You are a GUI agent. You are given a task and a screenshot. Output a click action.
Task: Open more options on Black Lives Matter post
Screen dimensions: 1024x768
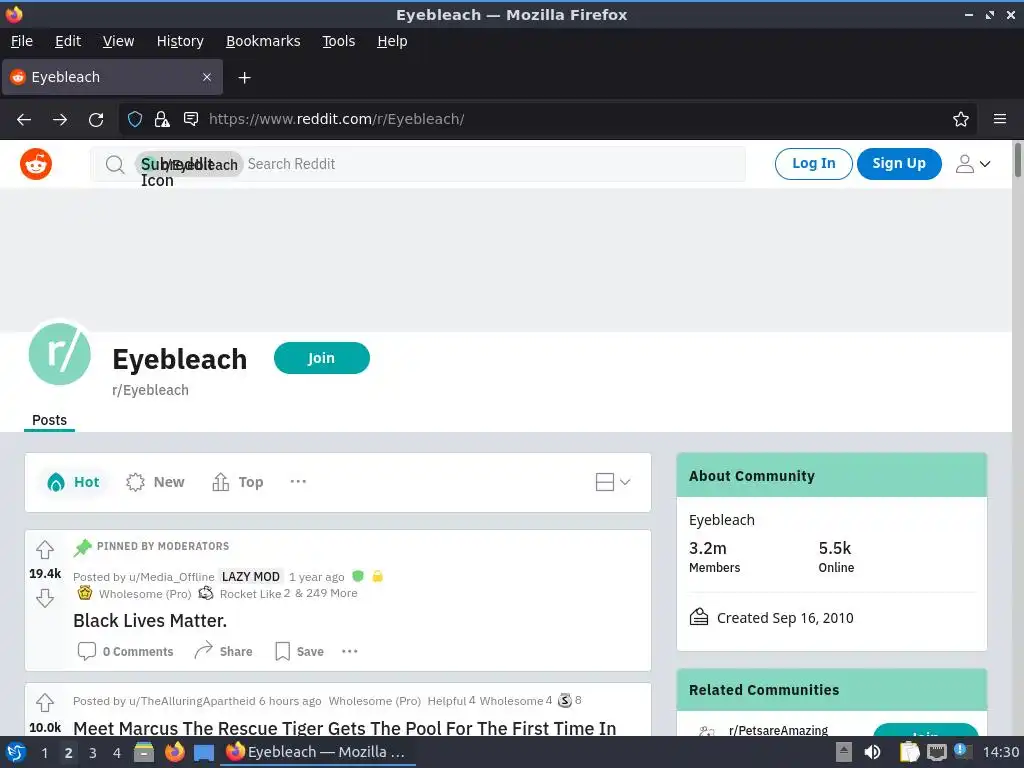point(350,651)
